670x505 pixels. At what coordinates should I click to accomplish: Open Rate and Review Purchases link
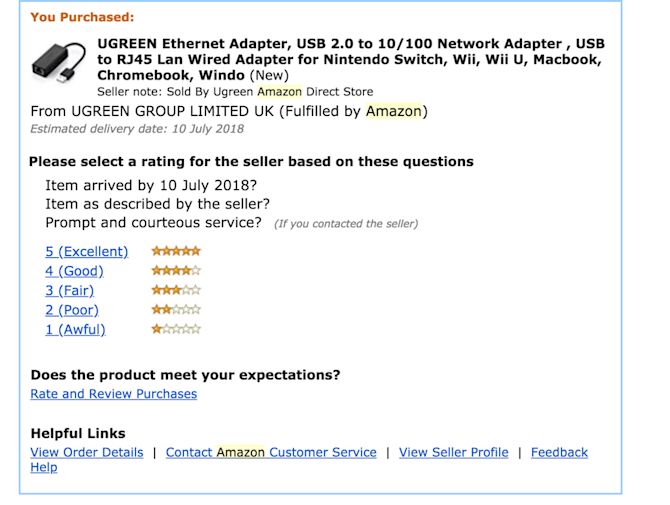(x=114, y=394)
